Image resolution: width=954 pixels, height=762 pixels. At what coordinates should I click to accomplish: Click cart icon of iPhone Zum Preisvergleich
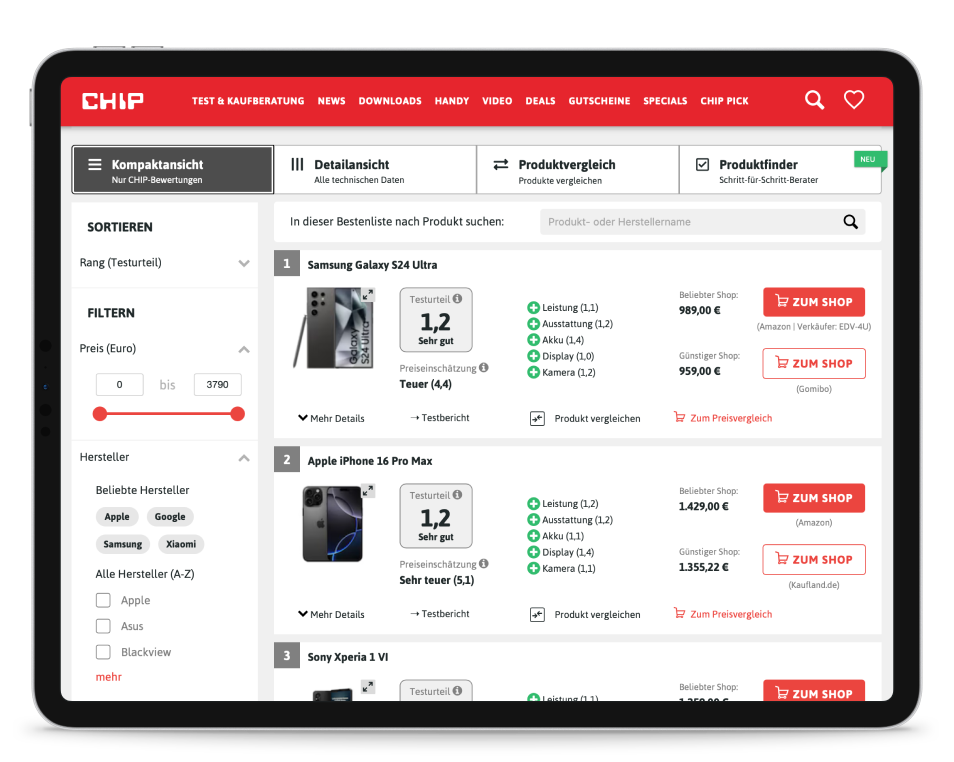(680, 613)
